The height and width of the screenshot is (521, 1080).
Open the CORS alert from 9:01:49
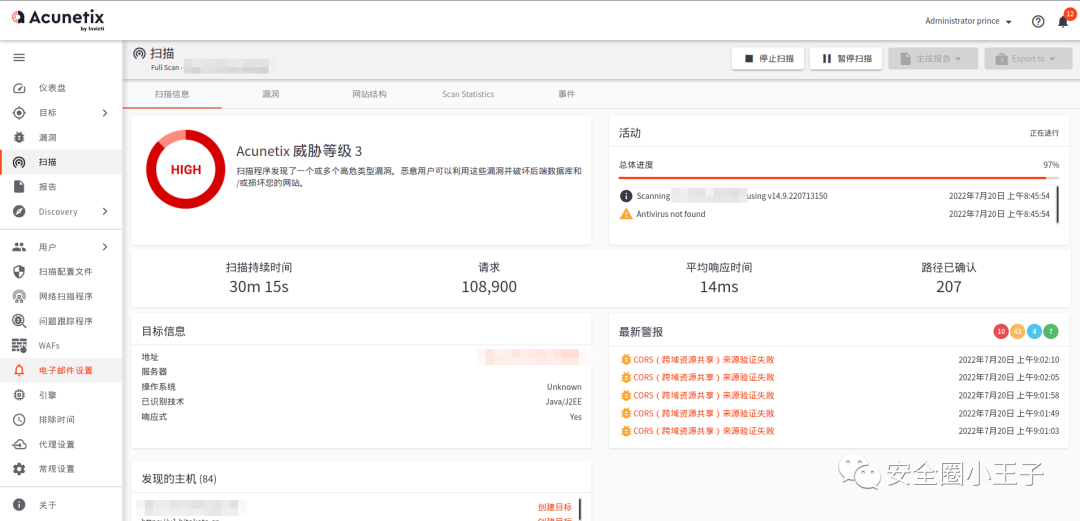coord(704,413)
